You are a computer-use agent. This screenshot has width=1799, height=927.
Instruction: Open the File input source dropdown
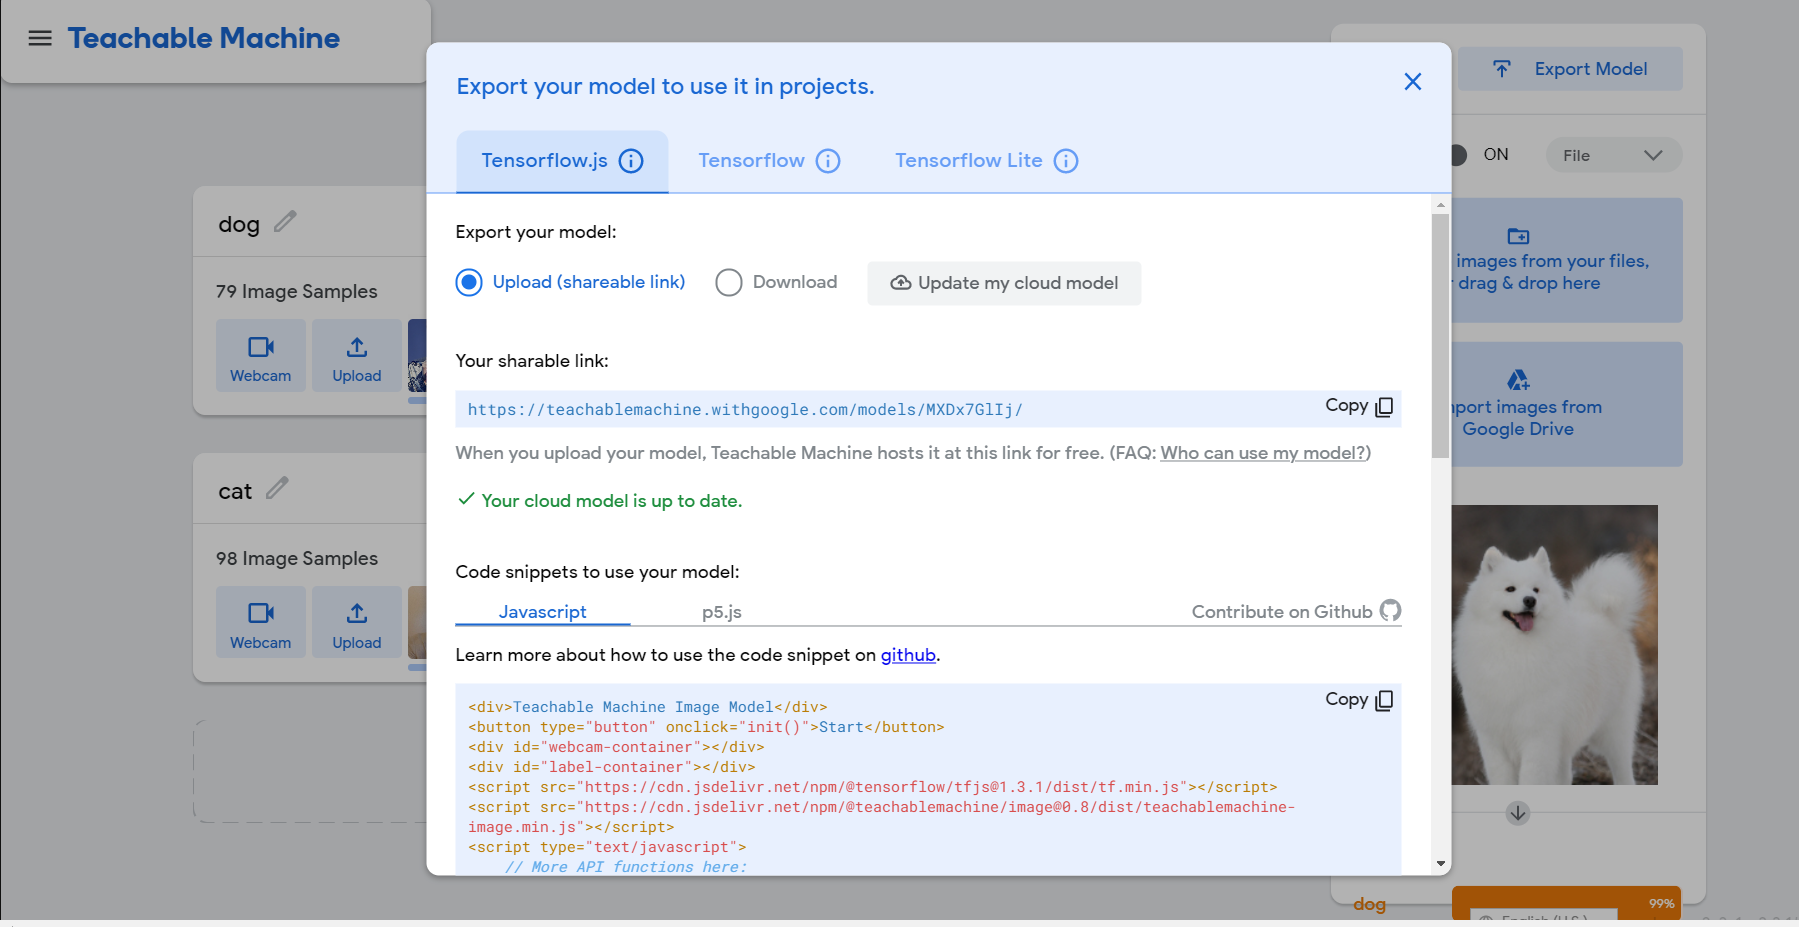tap(1613, 155)
